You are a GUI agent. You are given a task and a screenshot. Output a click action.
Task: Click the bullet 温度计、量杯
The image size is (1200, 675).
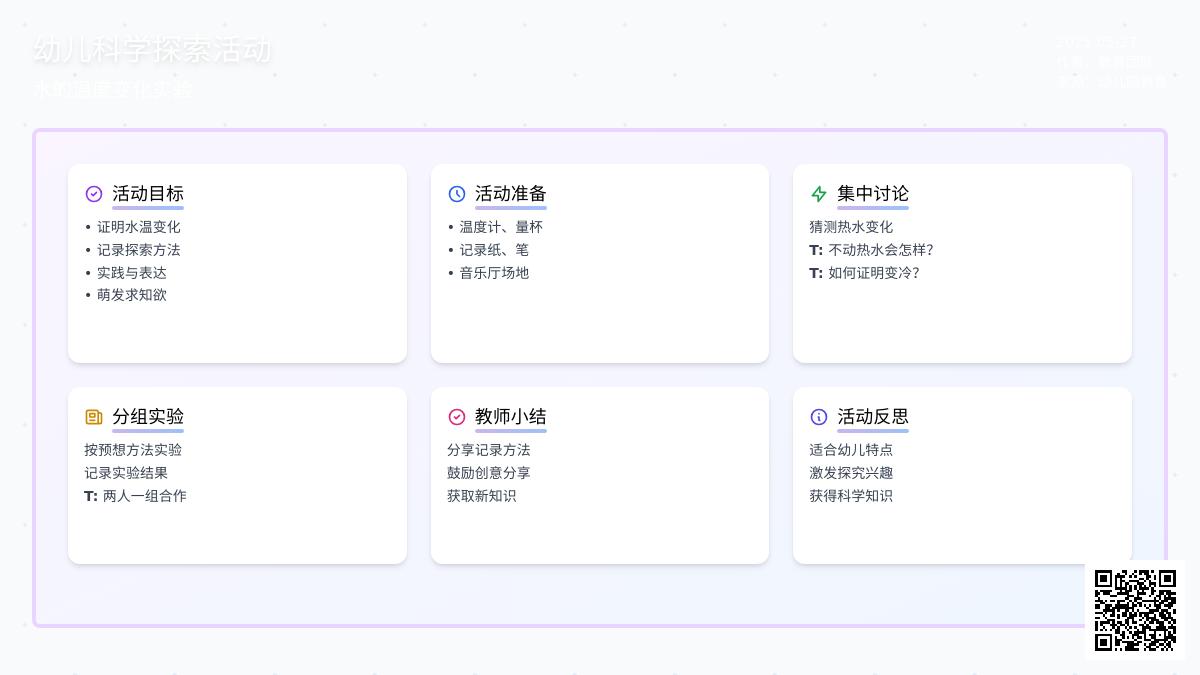pyautogui.click(x=501, y=227)
